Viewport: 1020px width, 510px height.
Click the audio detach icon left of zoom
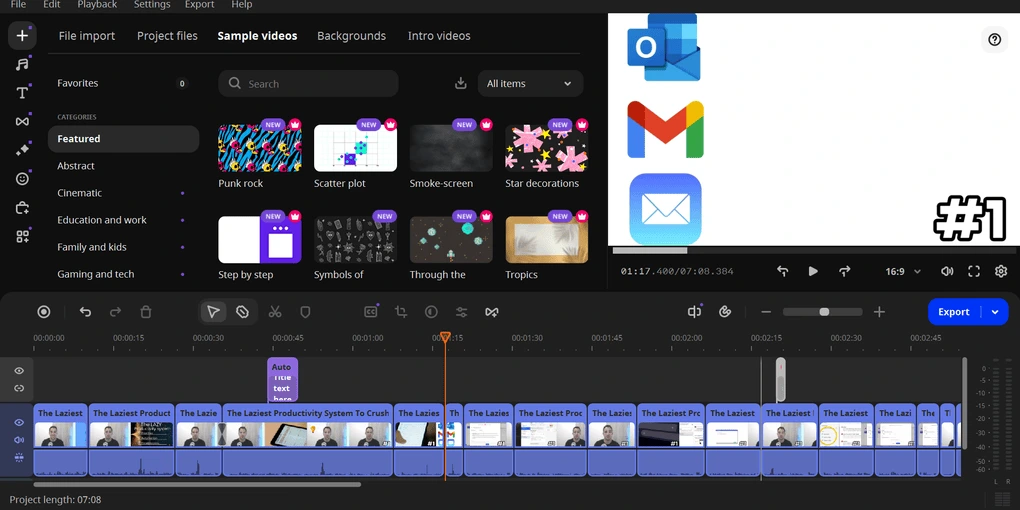click(694, 312)
